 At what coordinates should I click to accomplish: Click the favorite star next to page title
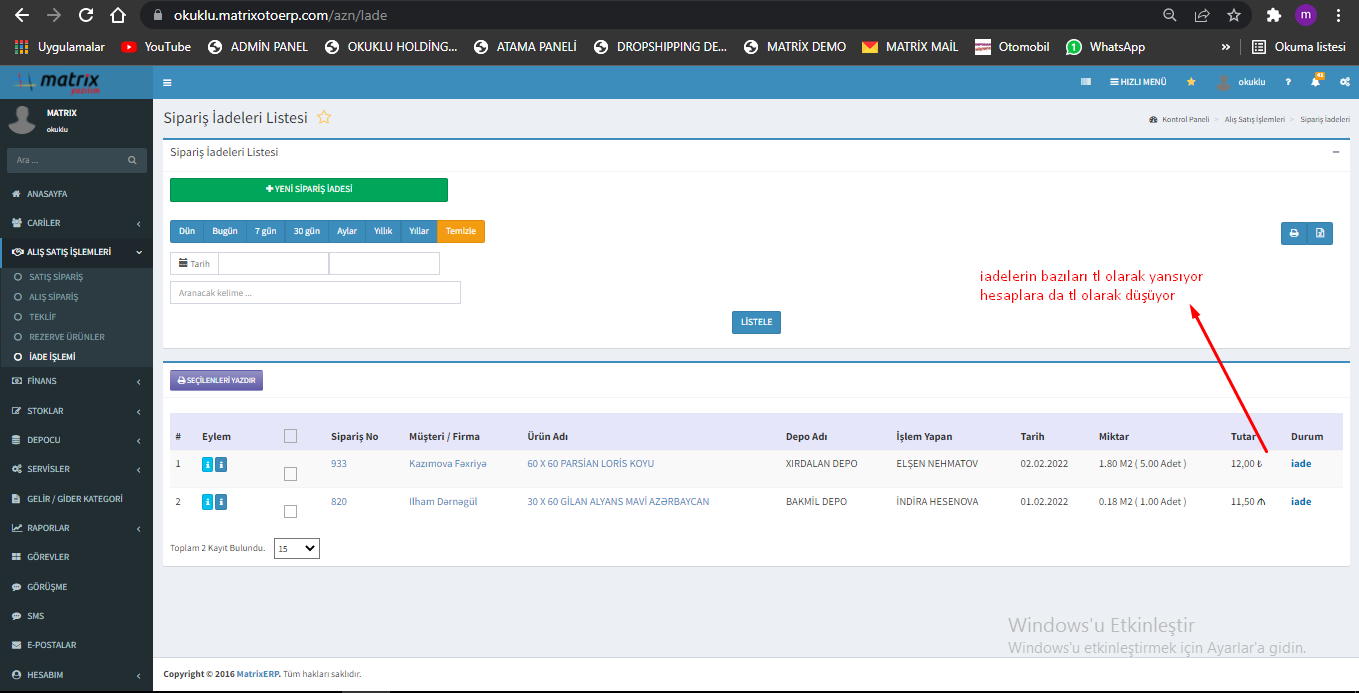click(x=324, y=118)
